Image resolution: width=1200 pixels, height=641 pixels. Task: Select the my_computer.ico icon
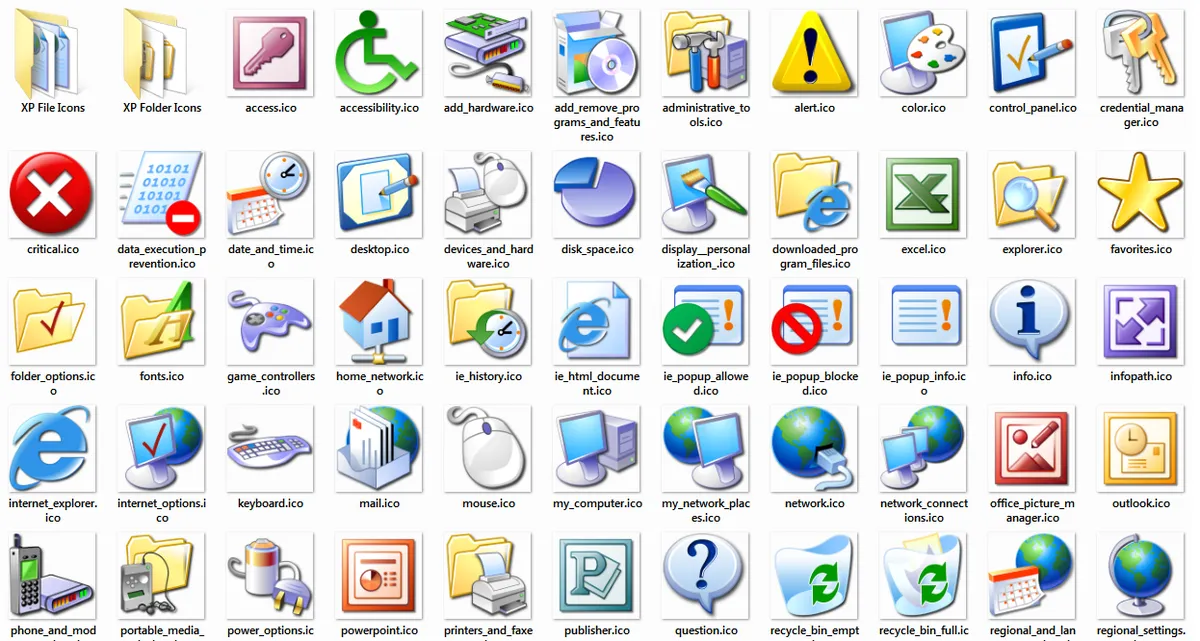click(x=597, y=449)
